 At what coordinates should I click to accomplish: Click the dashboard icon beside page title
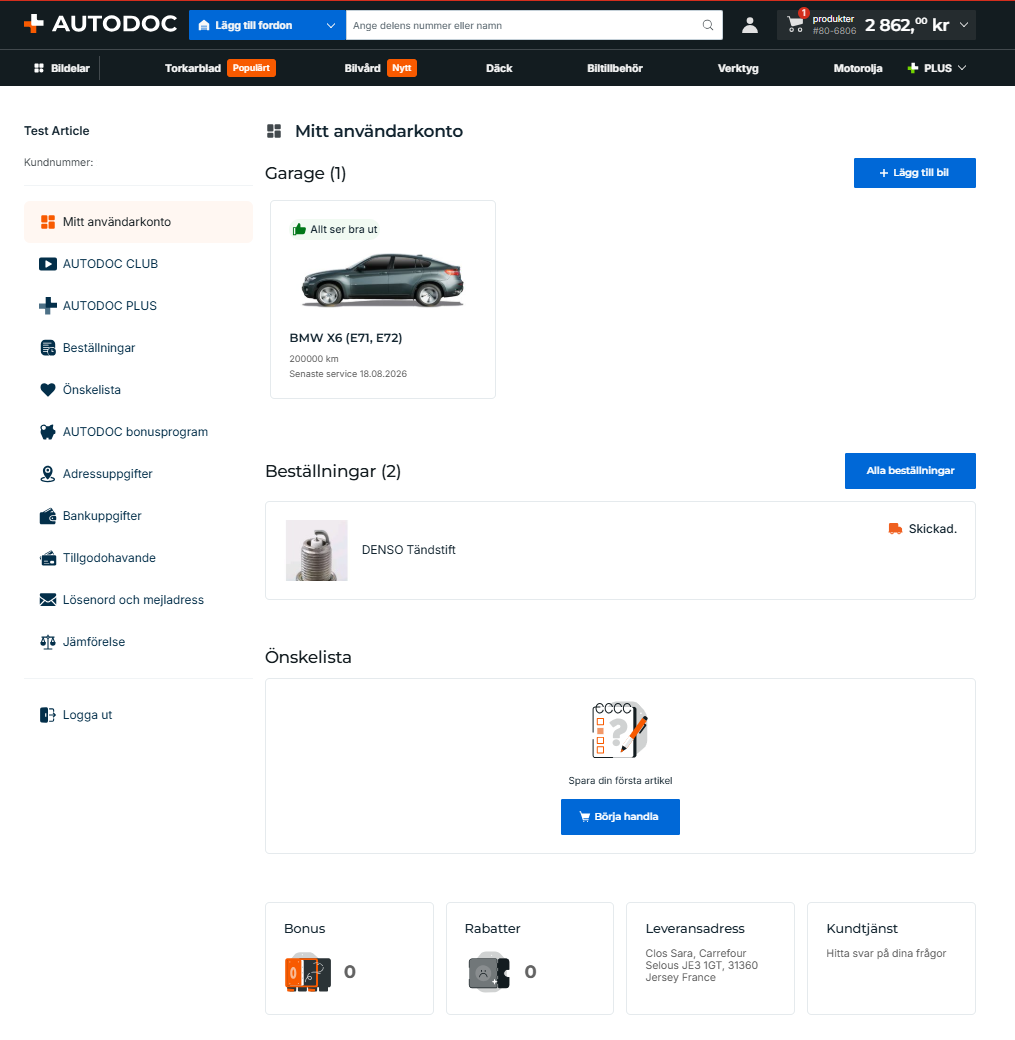pyautogui.click(x=274, y=131)
